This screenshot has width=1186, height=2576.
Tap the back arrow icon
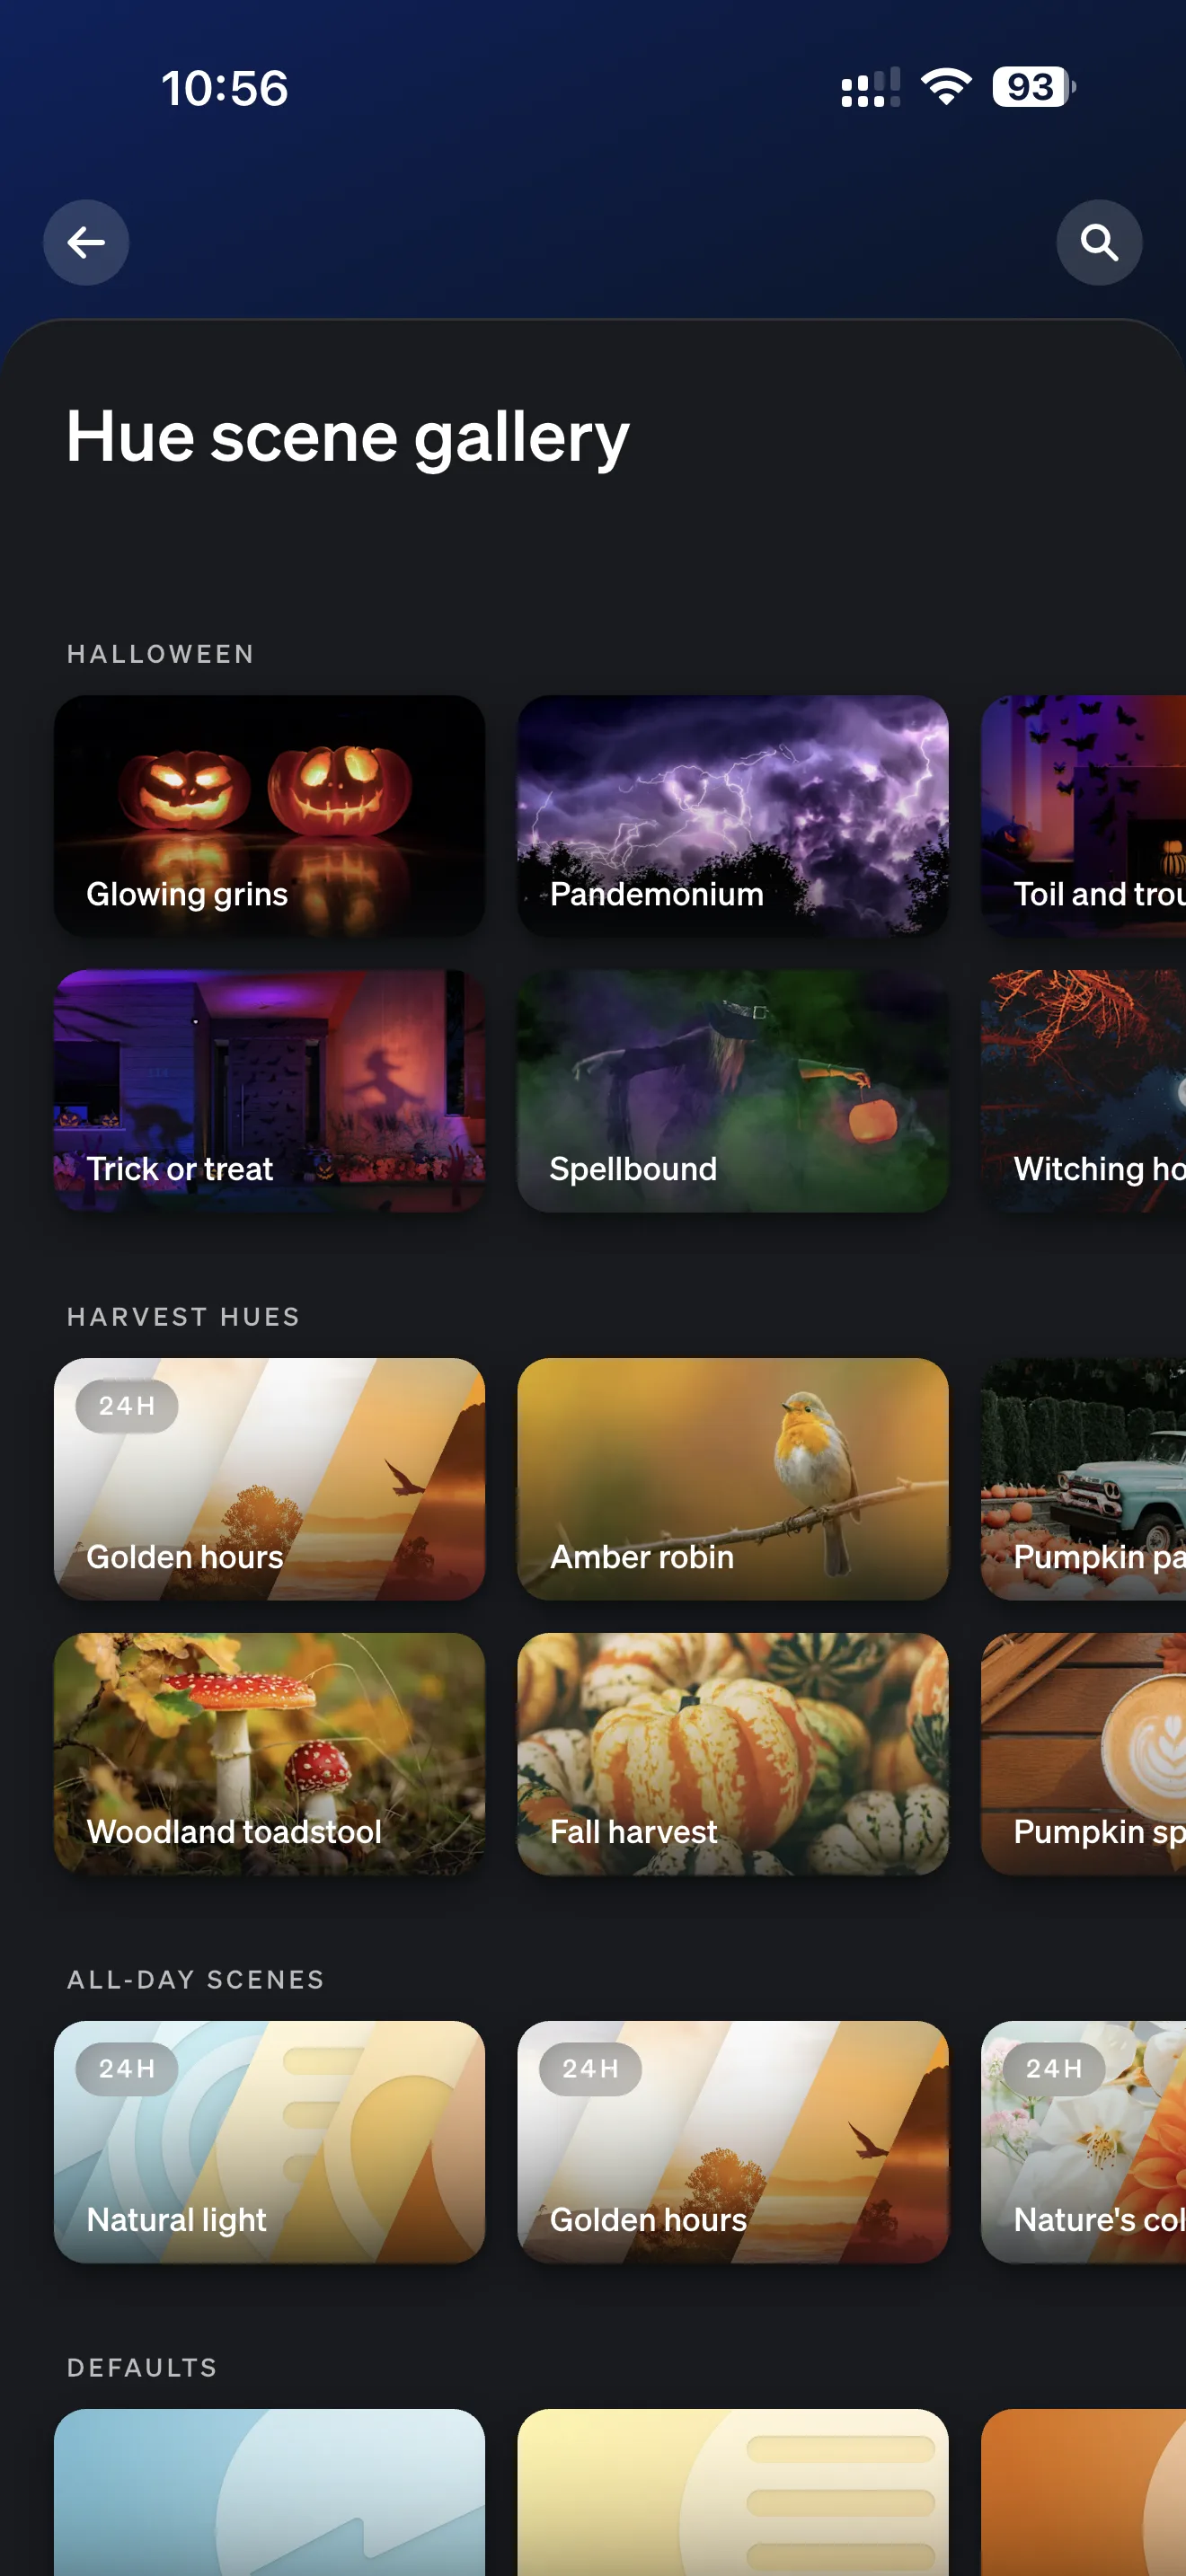click(x=86, y=243)
